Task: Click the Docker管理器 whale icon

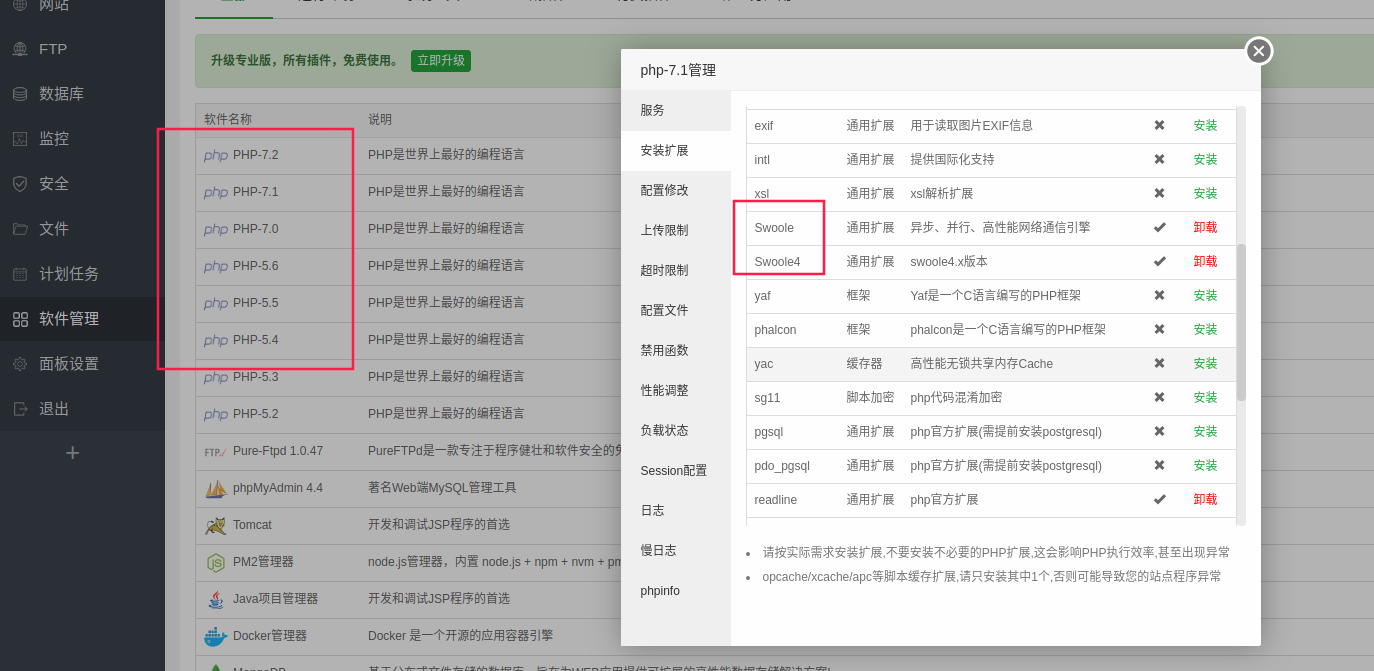Action: [x=216, y=636]
